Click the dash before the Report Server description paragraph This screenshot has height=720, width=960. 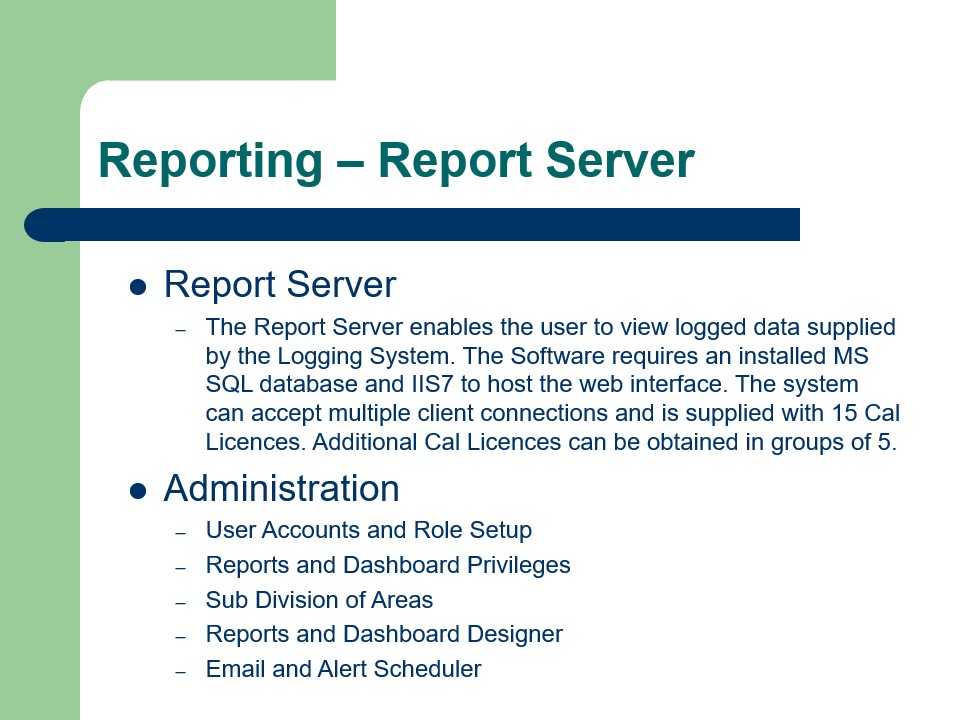179,328
